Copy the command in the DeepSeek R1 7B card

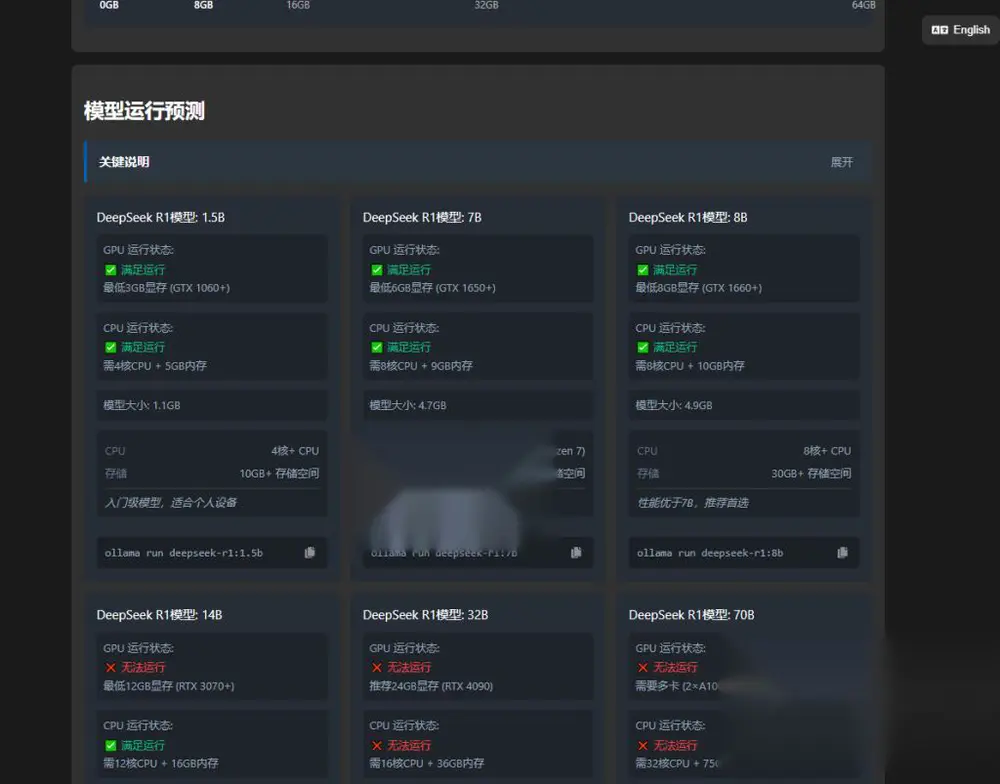tap(576, 552)
